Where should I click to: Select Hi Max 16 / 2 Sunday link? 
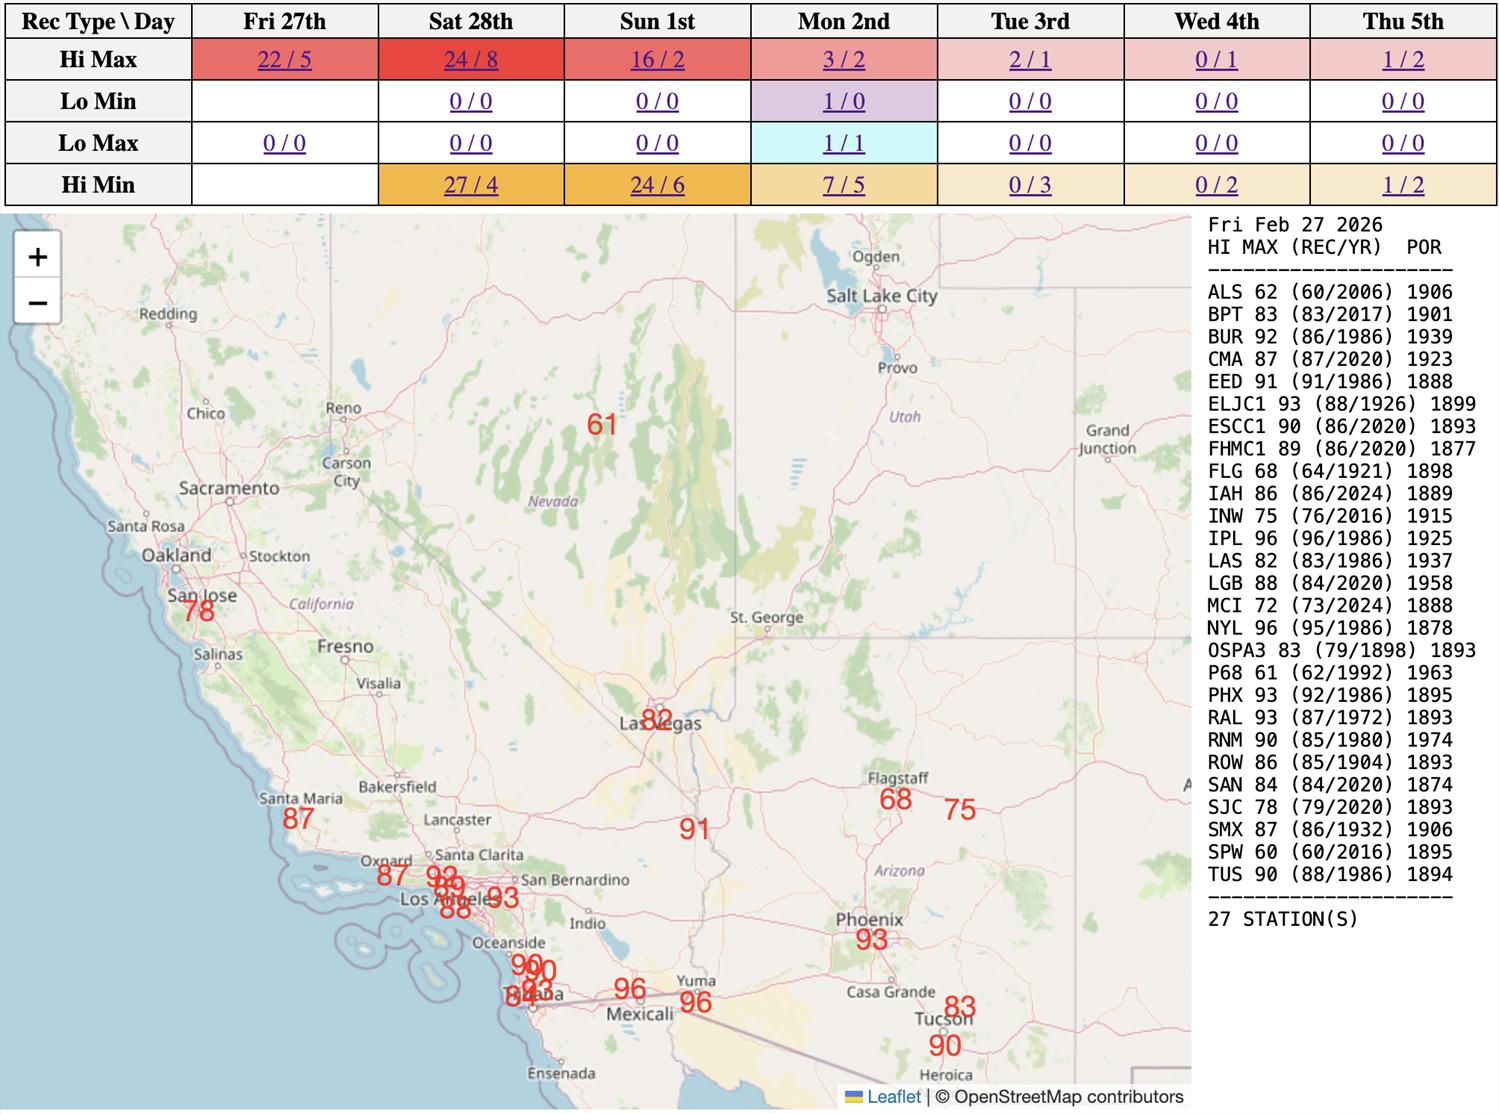point(657,60)
